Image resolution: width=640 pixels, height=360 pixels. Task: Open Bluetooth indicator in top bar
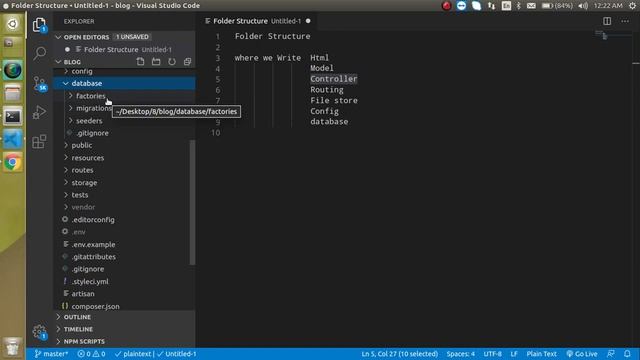point(518,6)
